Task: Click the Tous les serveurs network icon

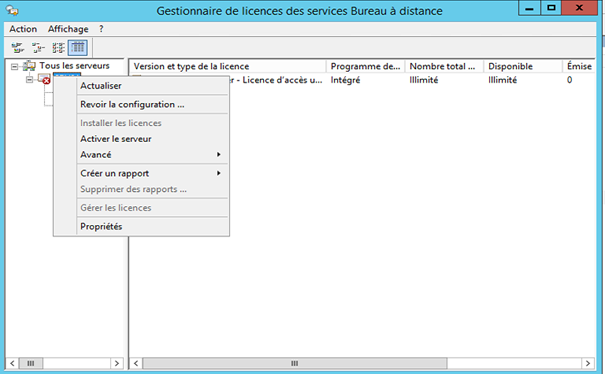Action: pos(29,66)
